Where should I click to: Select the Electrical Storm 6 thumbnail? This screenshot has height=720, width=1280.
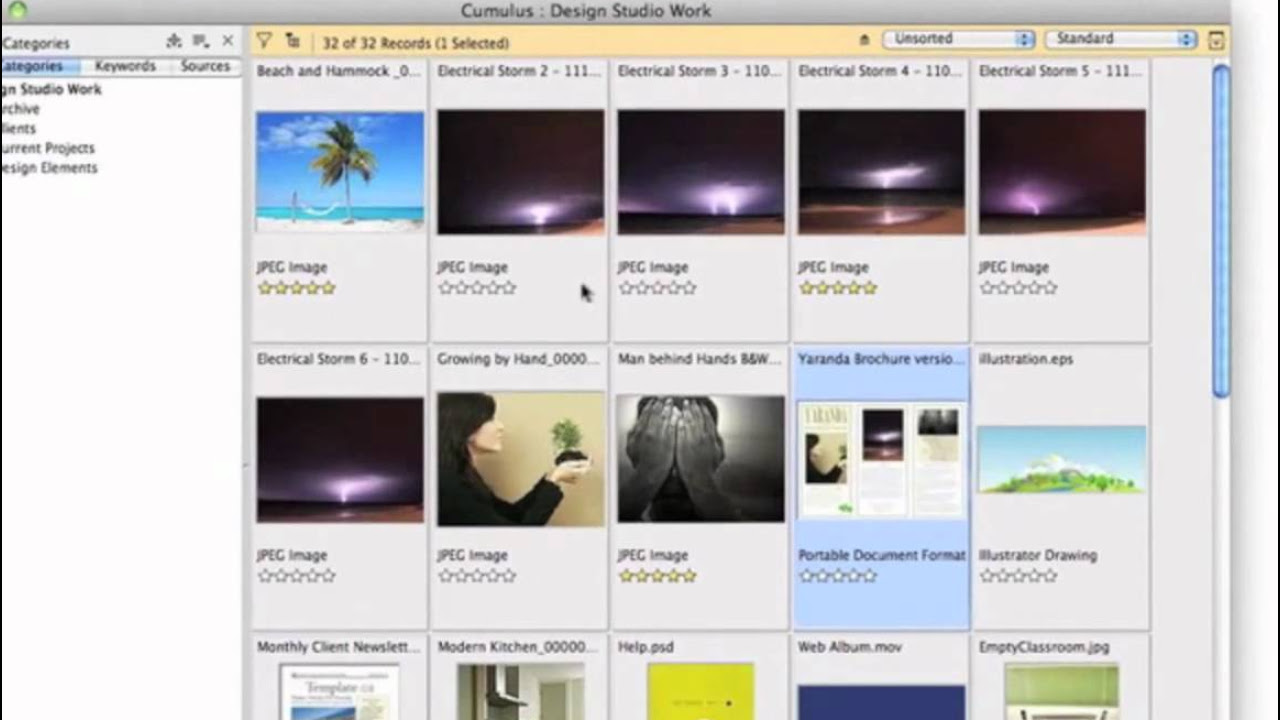[x=340, y=460]
